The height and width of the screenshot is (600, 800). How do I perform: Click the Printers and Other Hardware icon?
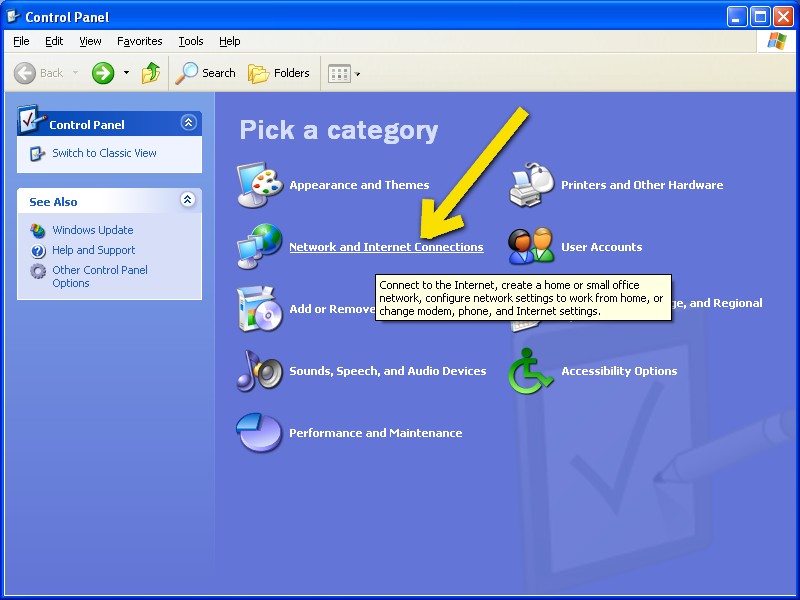tap(532, 185)
